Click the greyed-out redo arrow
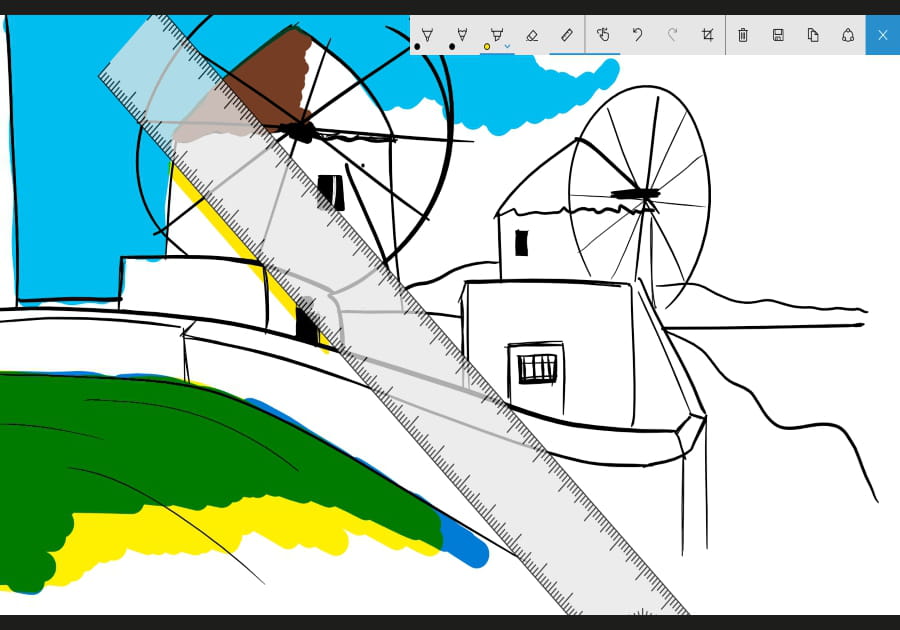 tap(673, 36)
